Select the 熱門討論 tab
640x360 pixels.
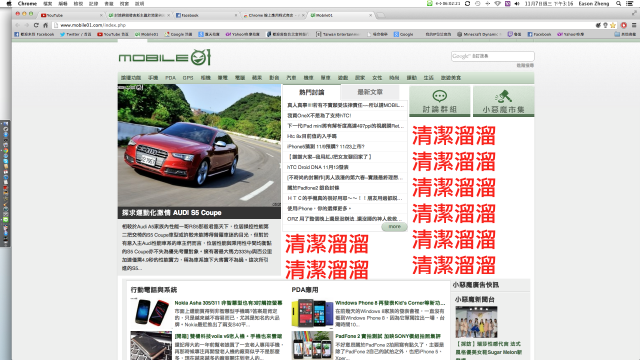(311, 92)
